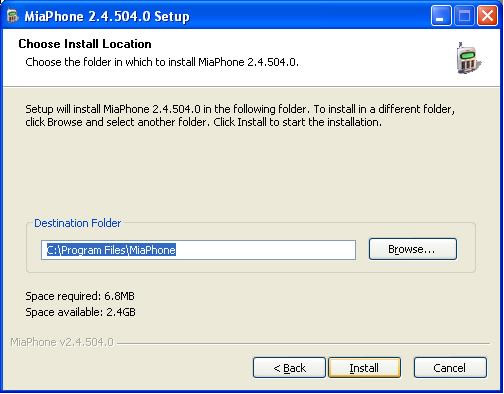This screenshot has width=504, height=394.
Task: Click the 'Choose the folder in which' subtitle
Action: coord(162,62)
